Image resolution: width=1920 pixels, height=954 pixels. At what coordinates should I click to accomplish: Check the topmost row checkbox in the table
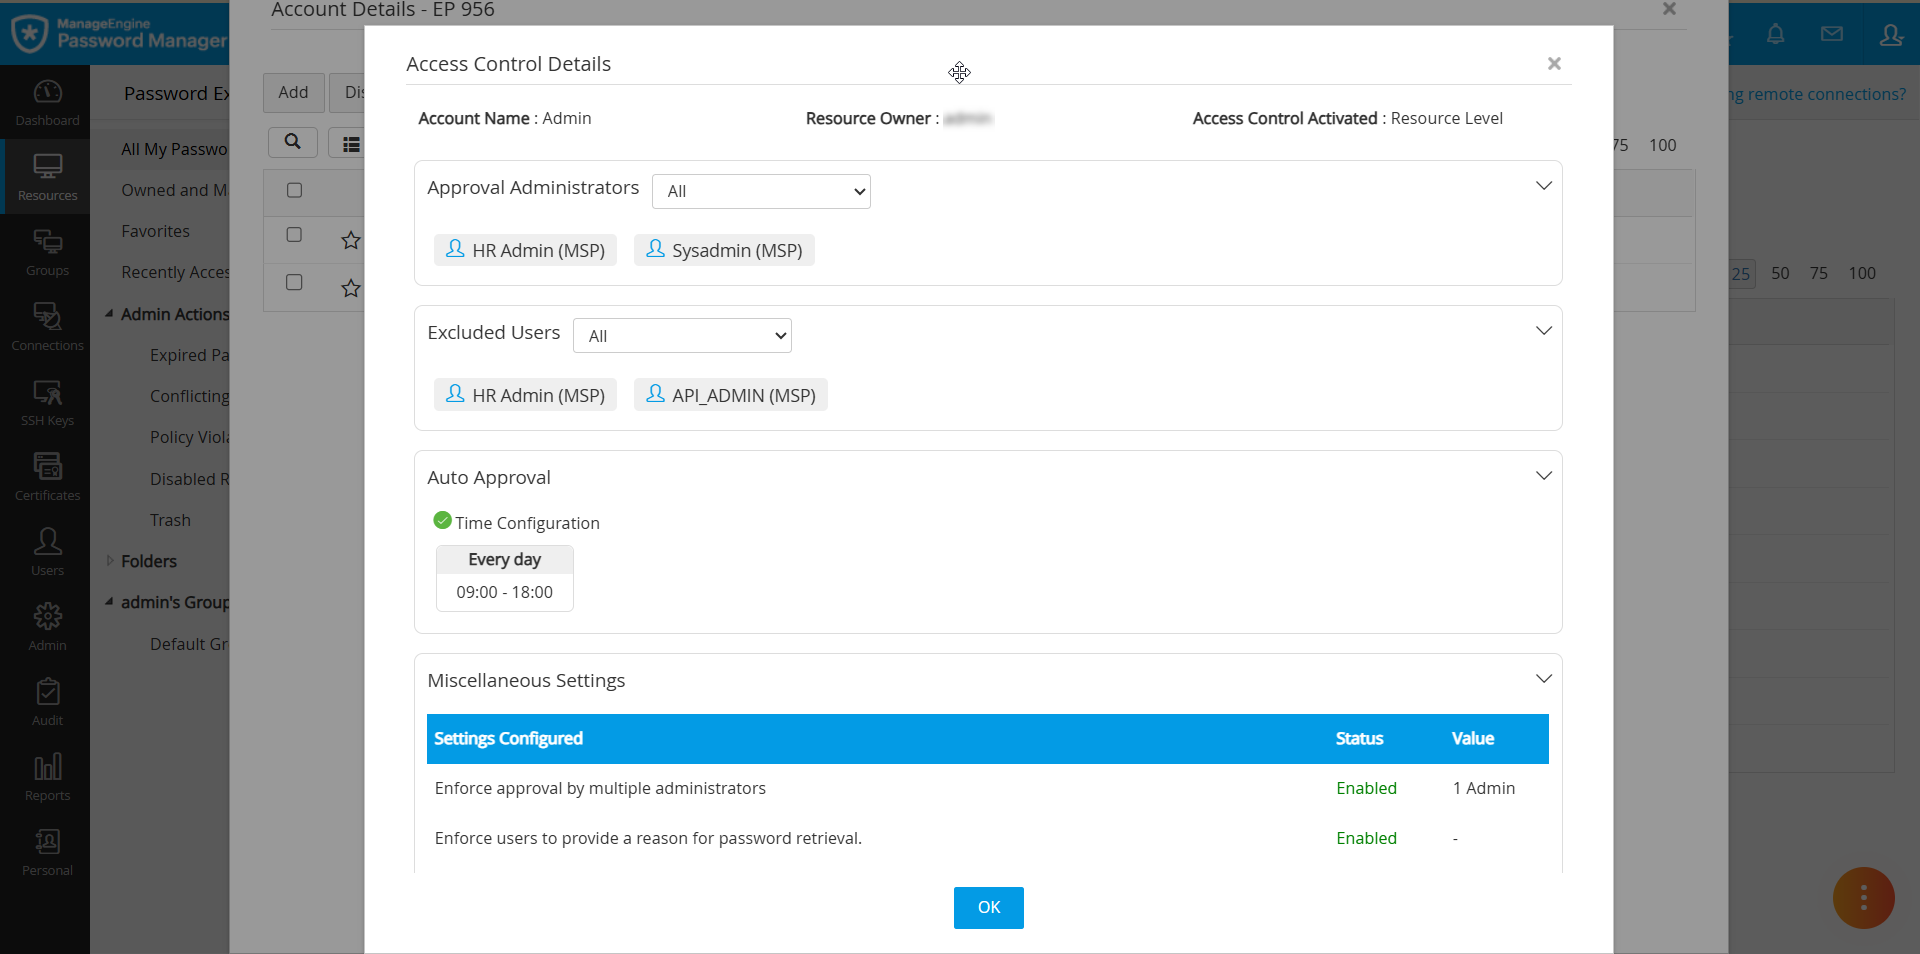coord(293,234)
